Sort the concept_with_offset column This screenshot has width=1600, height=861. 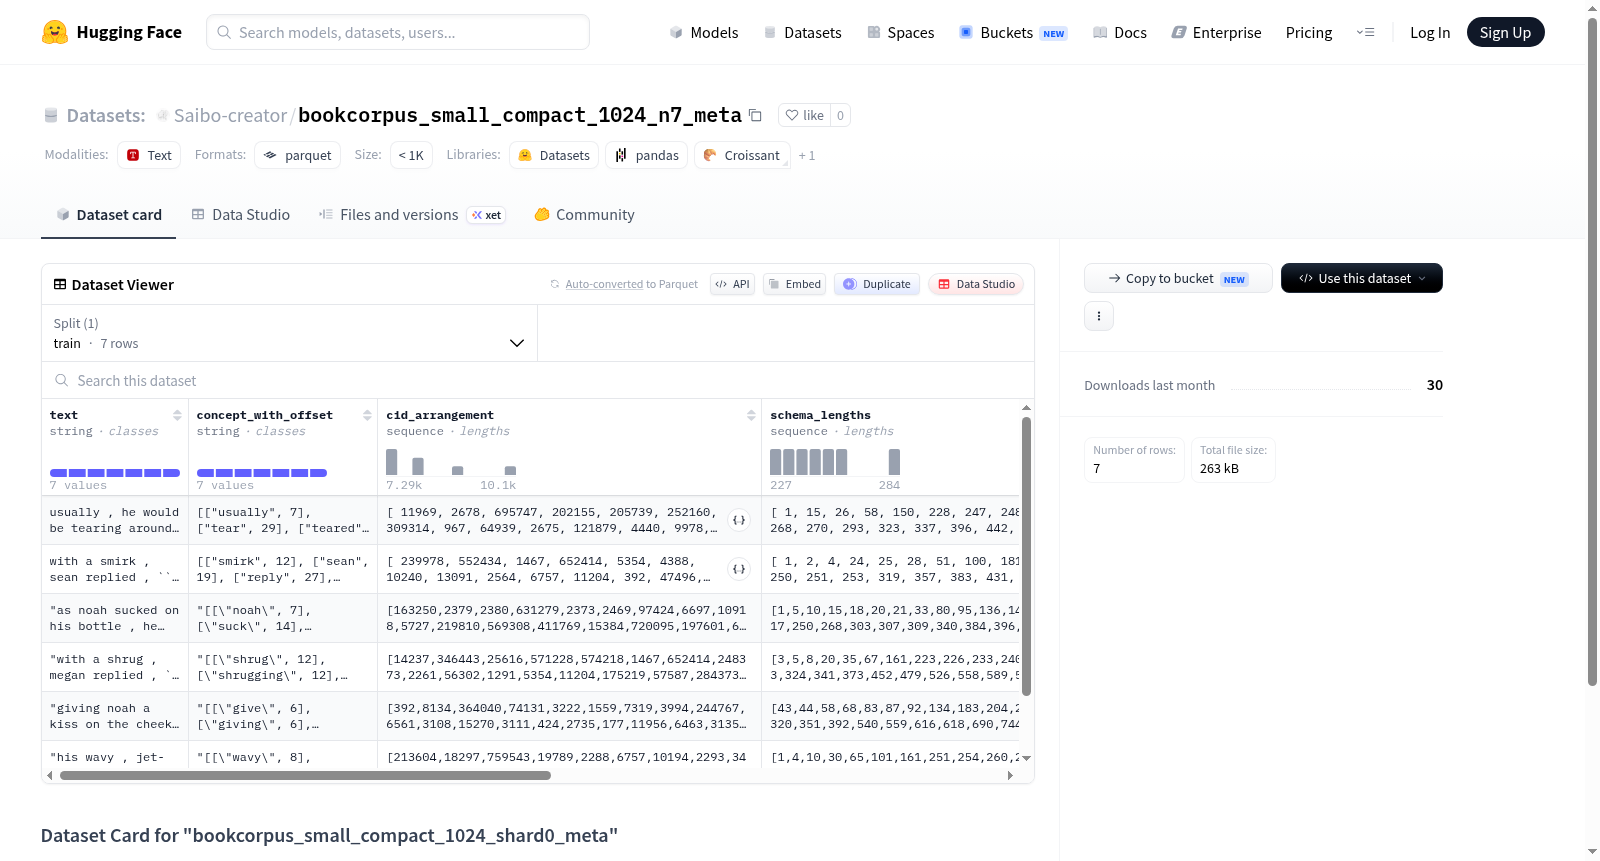pyautogui.click(x=367, y=415)
